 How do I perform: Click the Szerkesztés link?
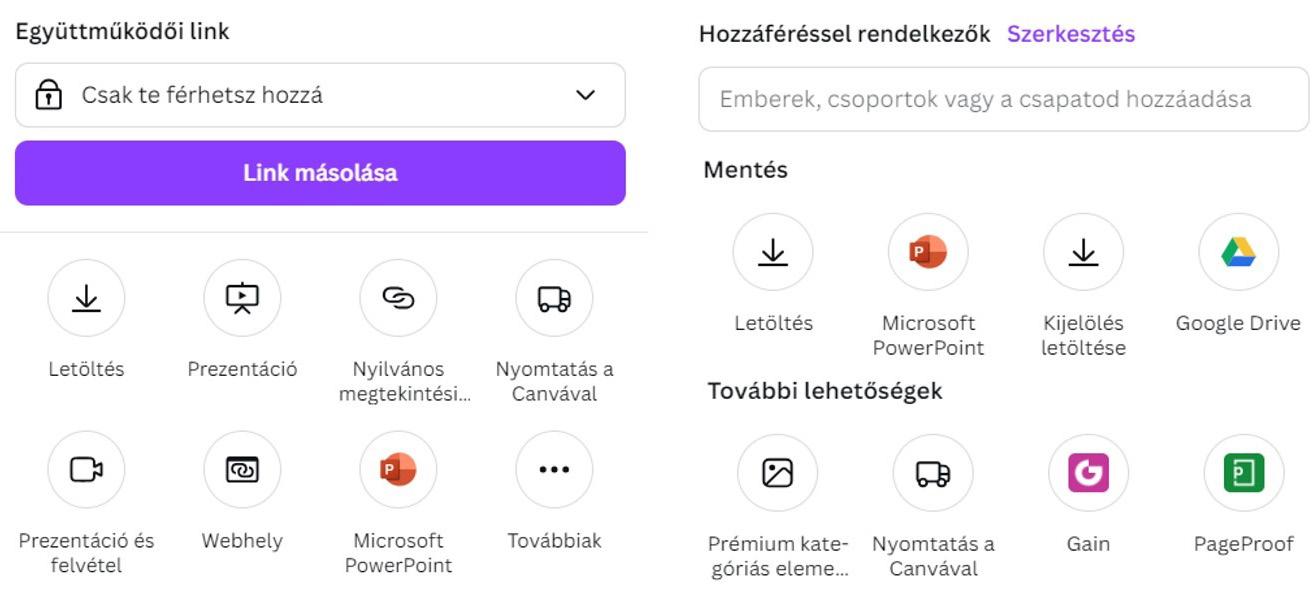coord(1070,34)
